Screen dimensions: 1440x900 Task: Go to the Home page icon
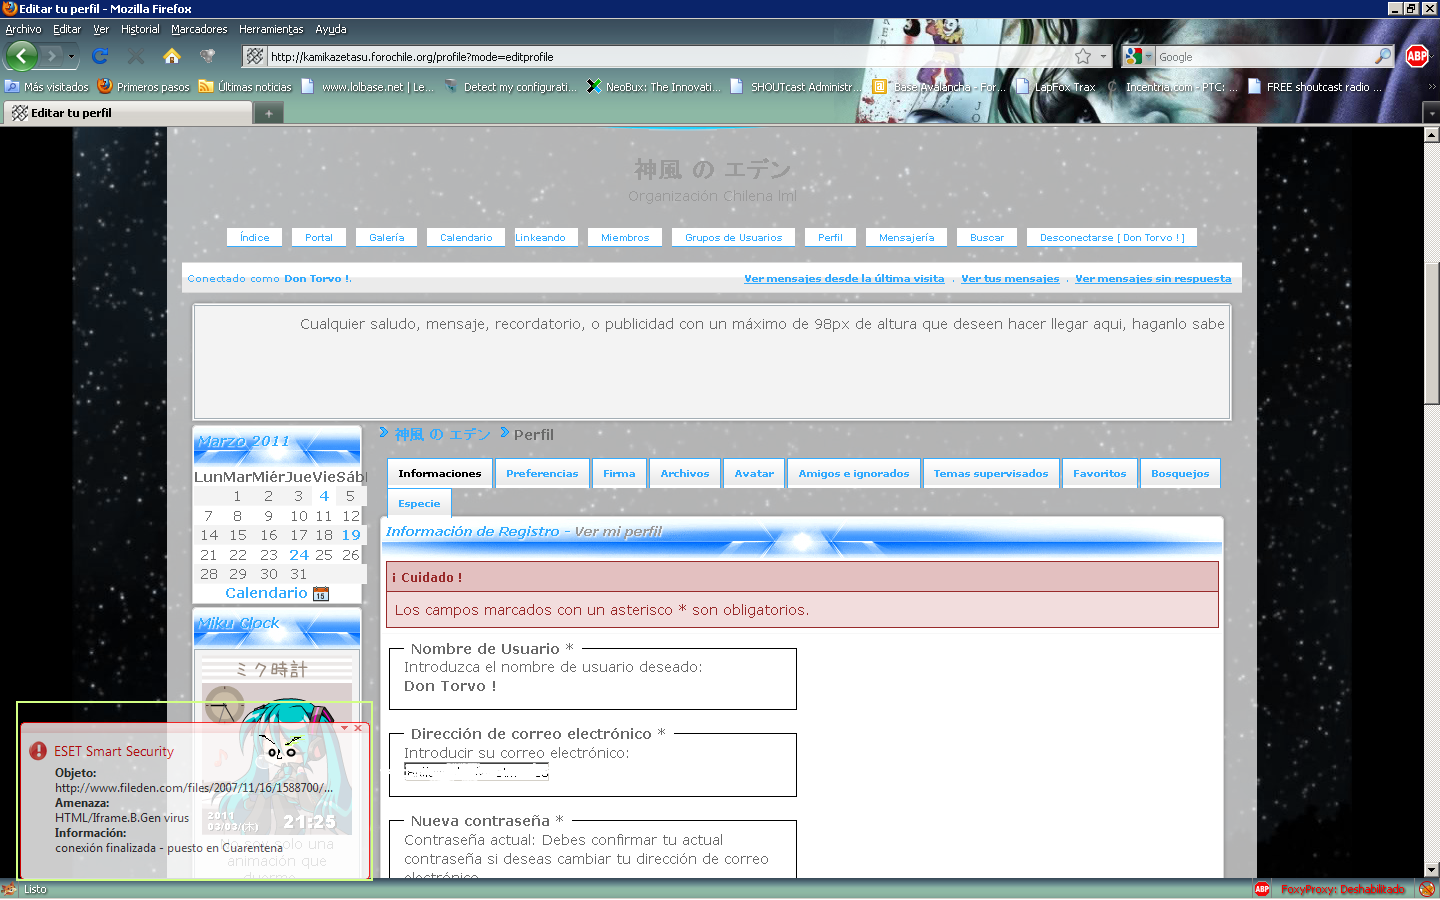click(x=172, y=56)
